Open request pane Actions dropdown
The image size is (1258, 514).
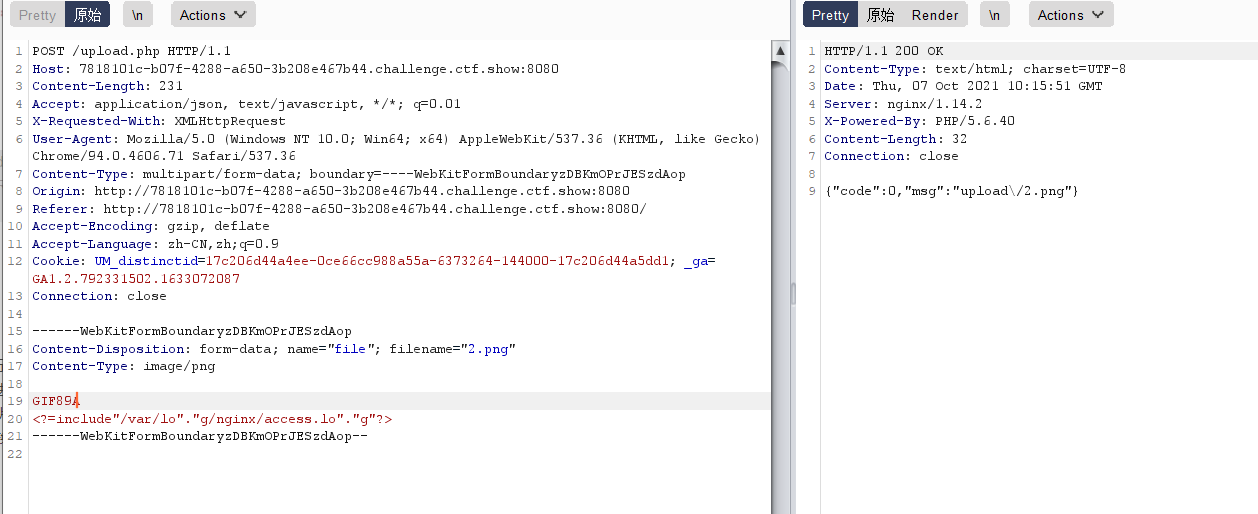[213, 15]
